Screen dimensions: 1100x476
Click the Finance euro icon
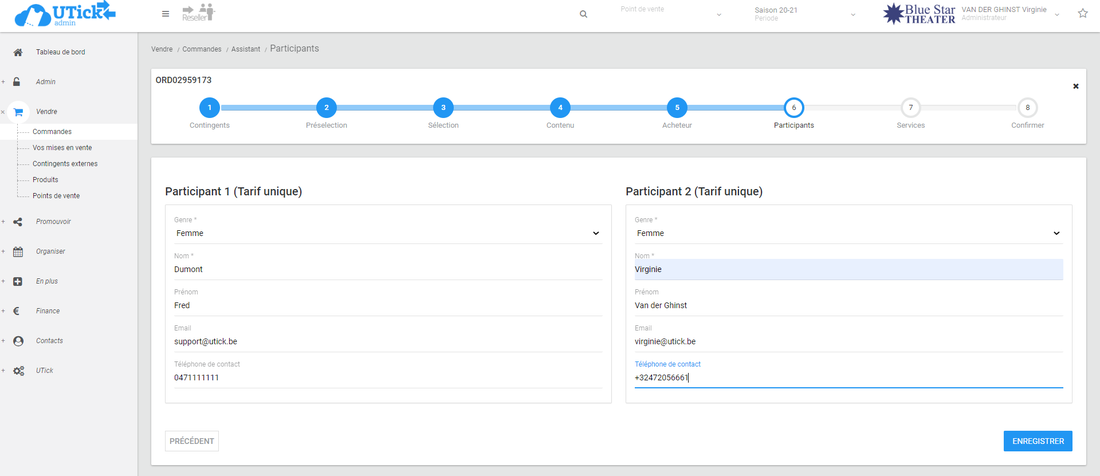tap(18, 311)
